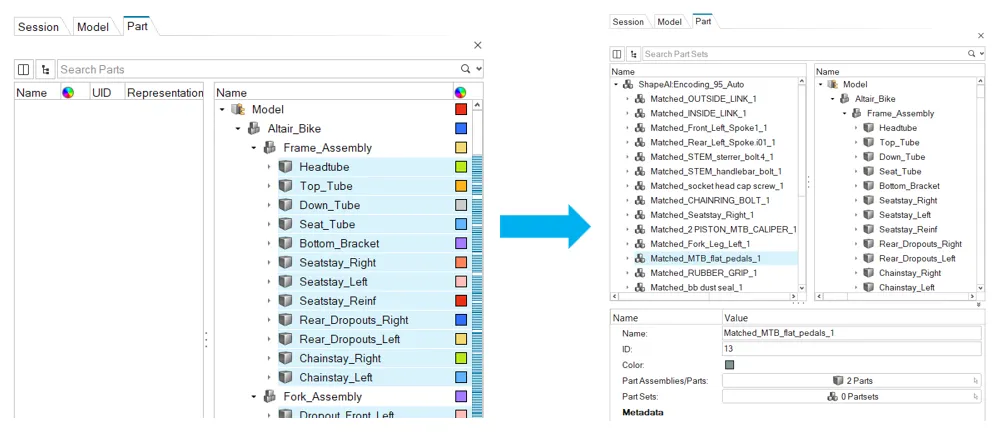The height and width of the screenshot is (436, 1005).
Task: Select Part tab above Search Part Sets
Action: click(x=703, y=21)
